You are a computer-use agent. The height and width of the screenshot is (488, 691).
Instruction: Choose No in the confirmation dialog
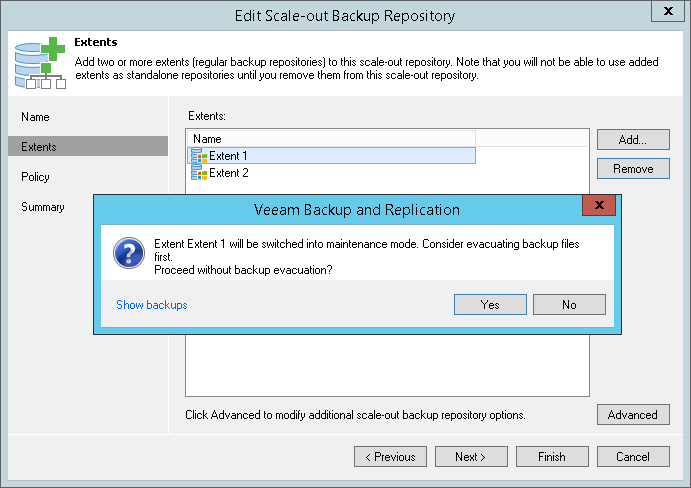[569, 305]
